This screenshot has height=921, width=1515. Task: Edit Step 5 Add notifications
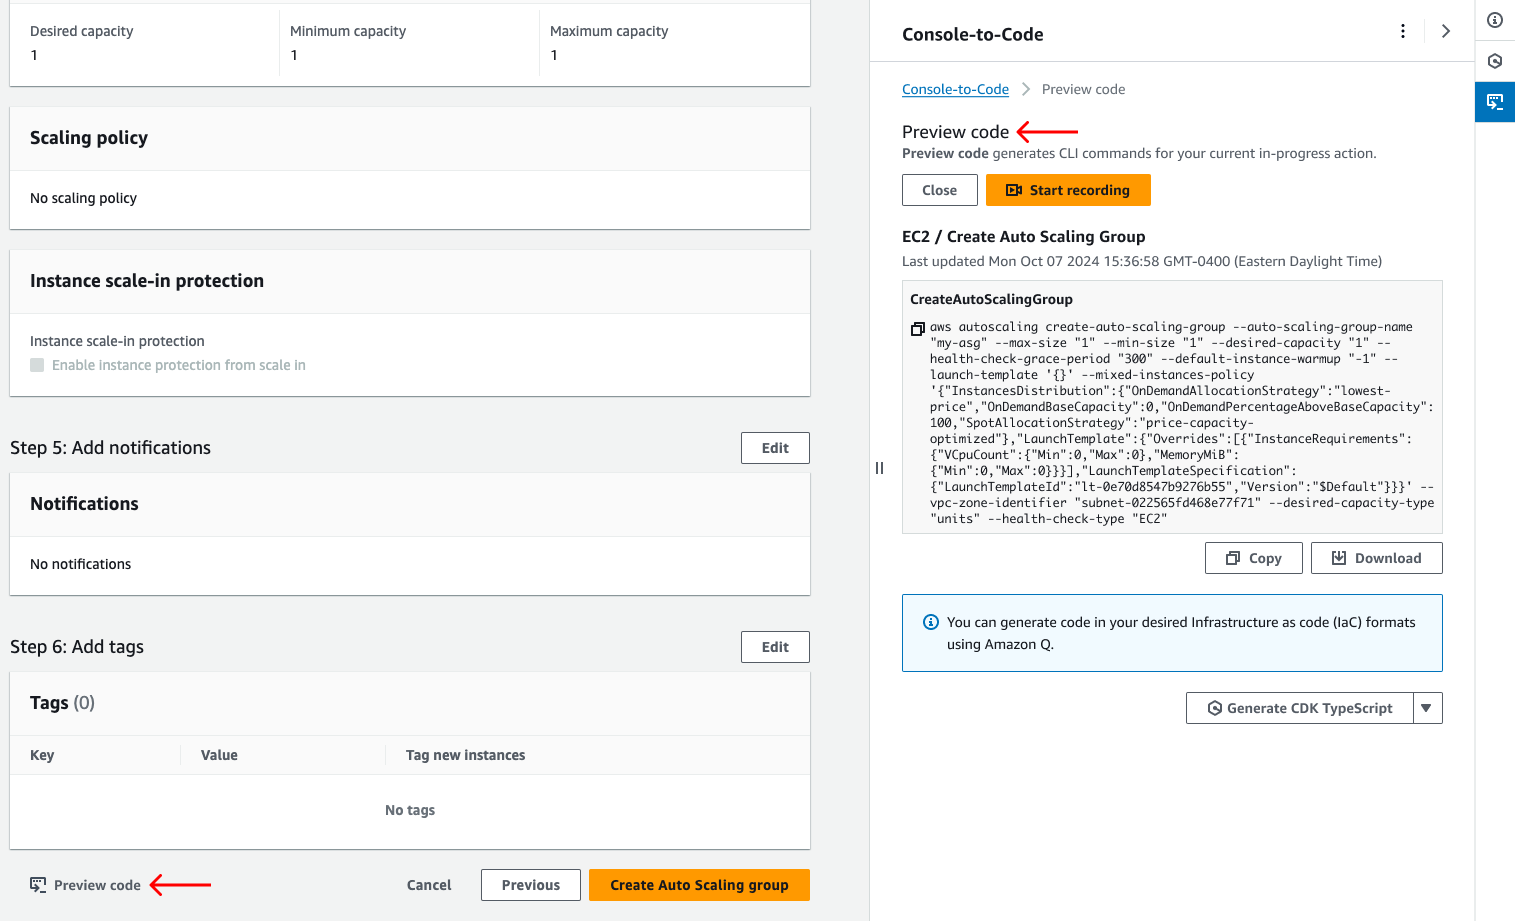[775, 448]
